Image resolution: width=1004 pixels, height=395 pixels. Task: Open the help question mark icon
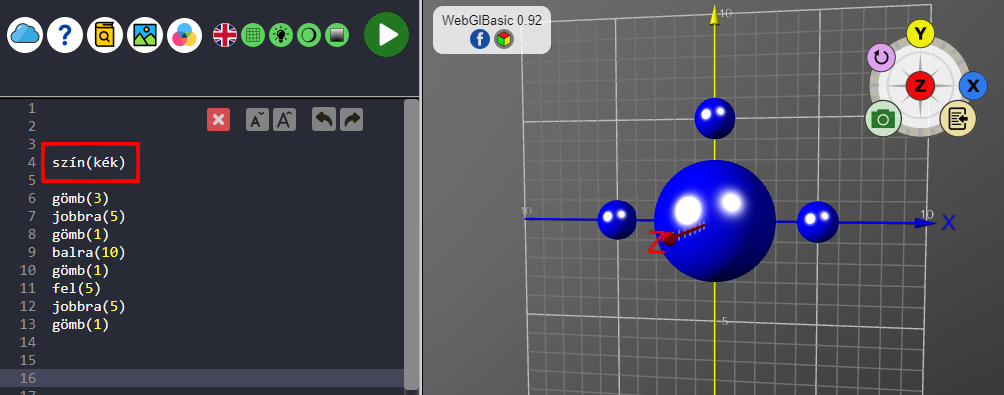65,35
